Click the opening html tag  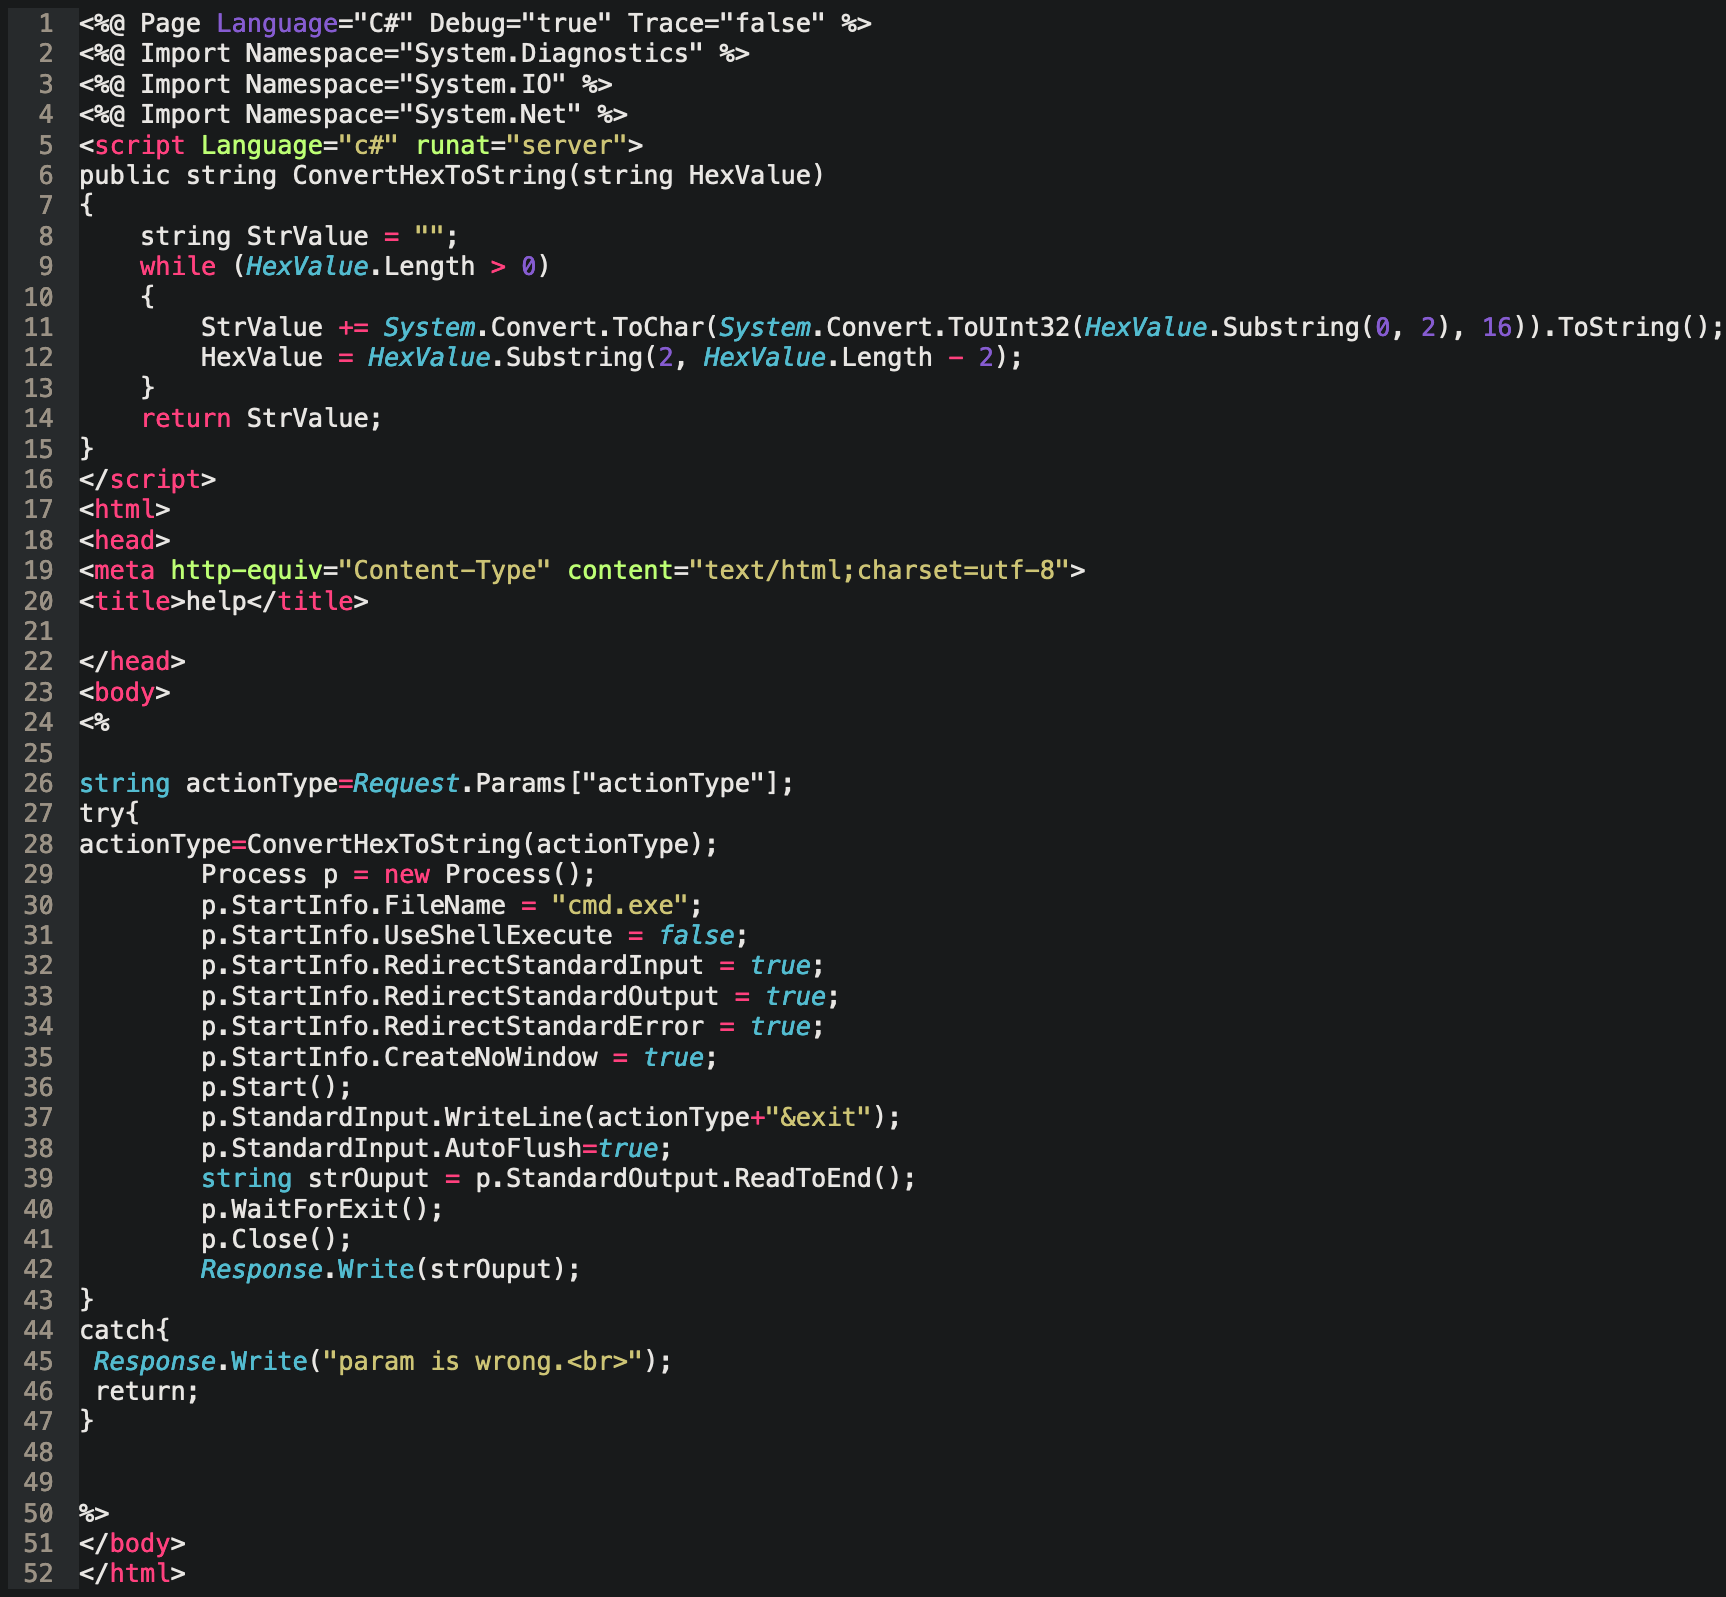point(125,509)
